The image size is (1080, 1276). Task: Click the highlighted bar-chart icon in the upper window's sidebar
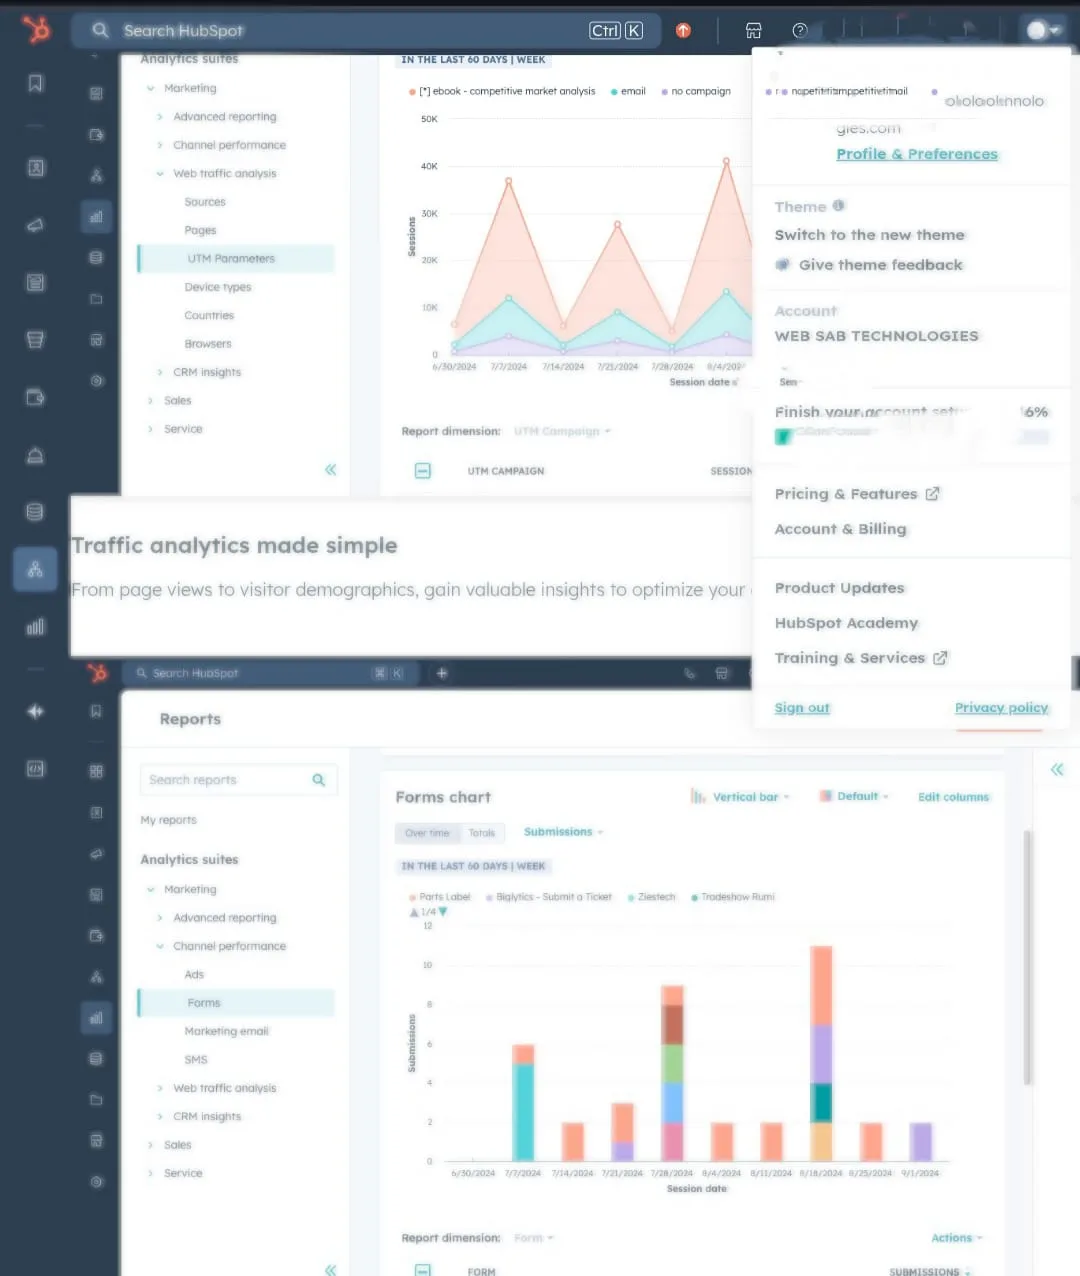[96, 216]
